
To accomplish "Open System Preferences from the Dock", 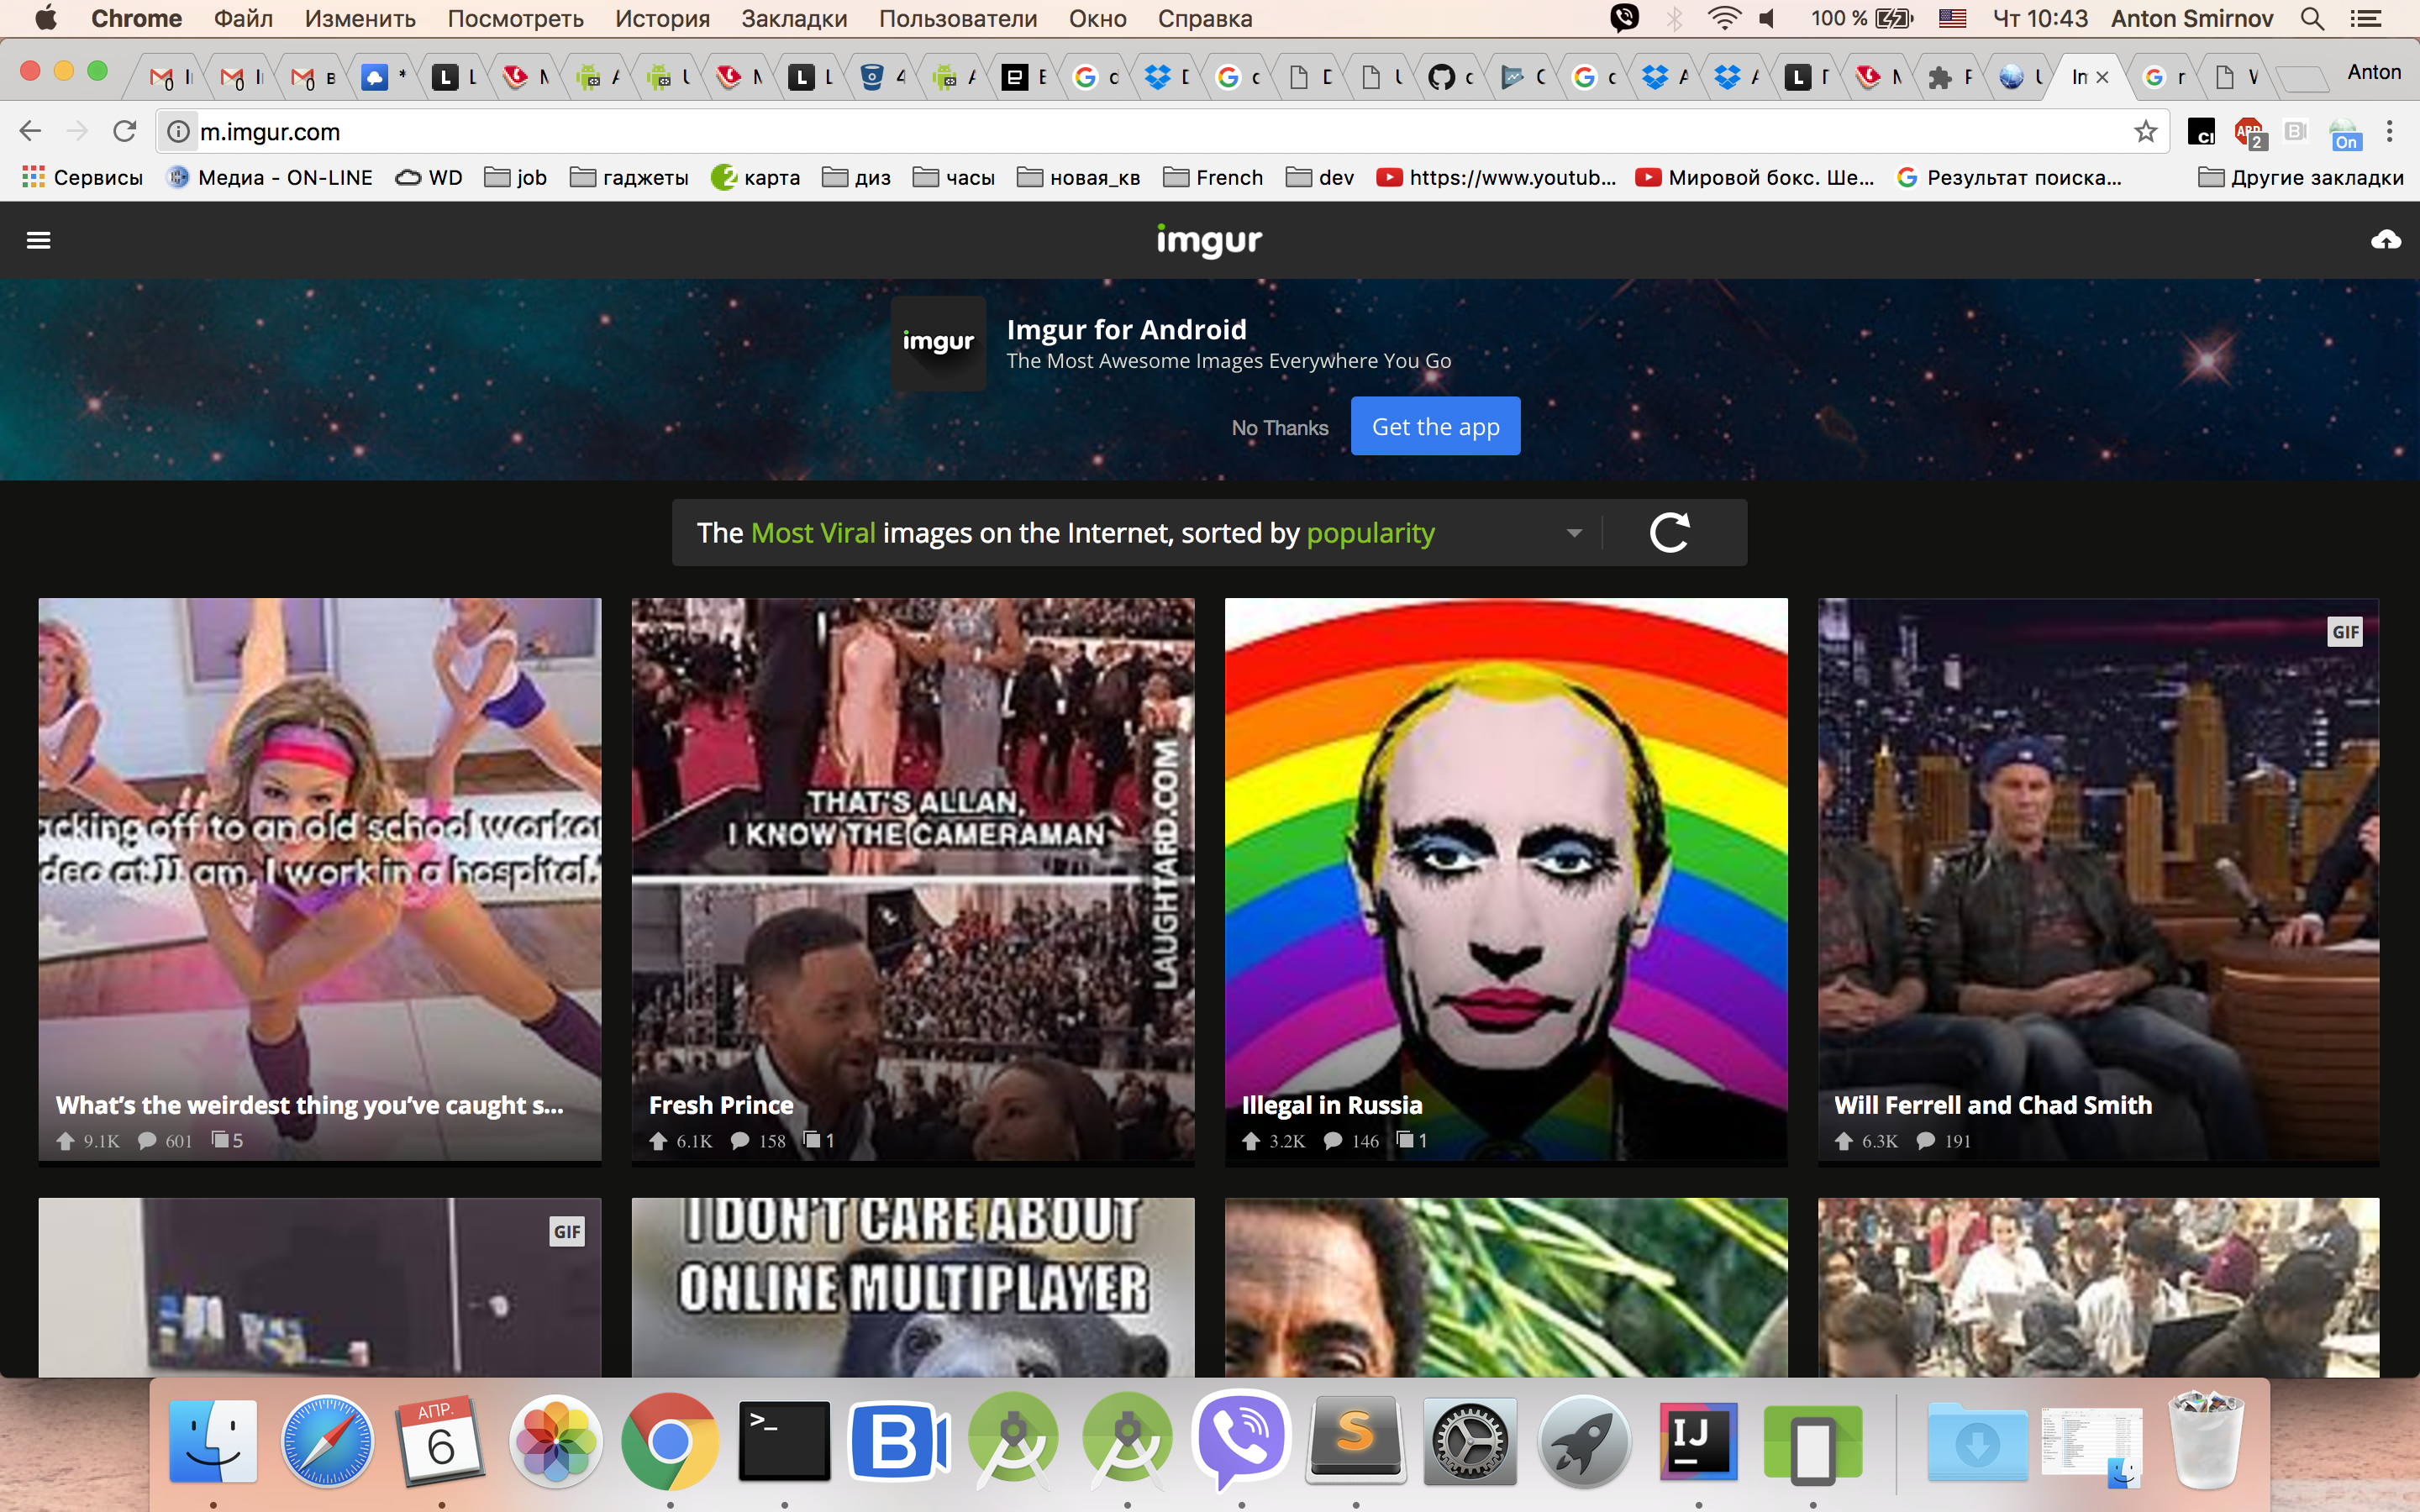I will 1470,1441.
